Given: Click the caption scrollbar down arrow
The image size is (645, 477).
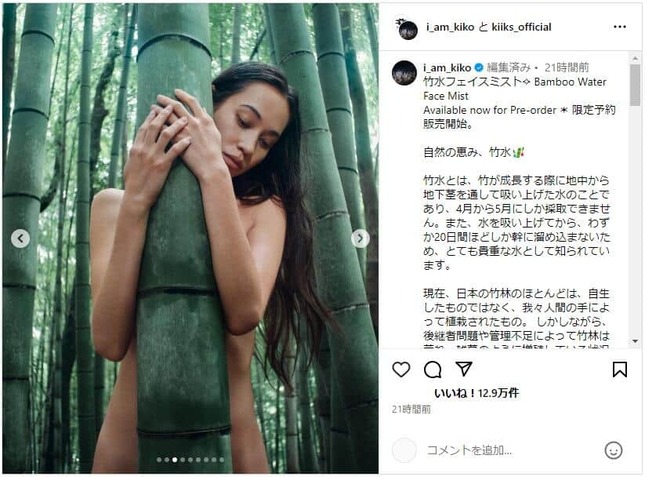Looking at the screenshot, I should pyautogui.click(x=635, y=341).
